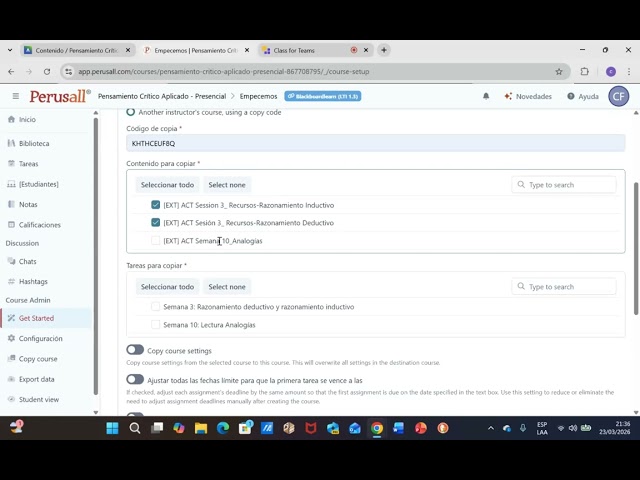Viewport: 640px width, 480px height.
Task: Open Pensamiento Crítico Aplicado breadcrumb
Action: pos(162,96)
